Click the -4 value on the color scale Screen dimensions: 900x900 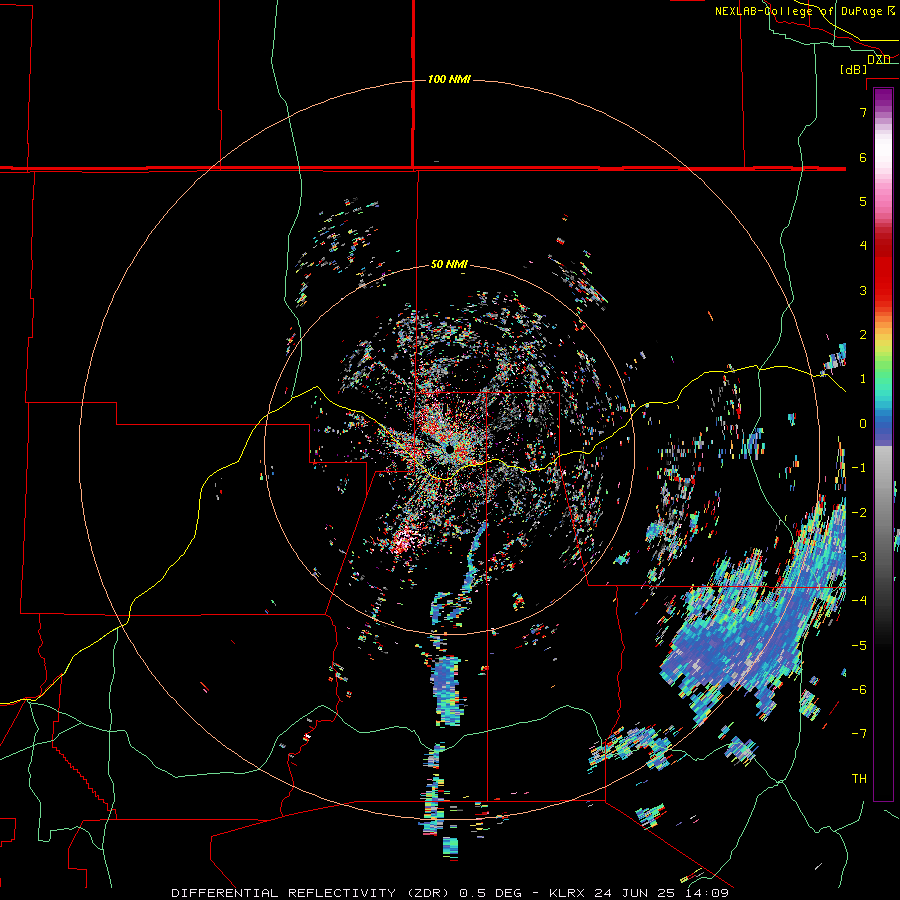859,600
